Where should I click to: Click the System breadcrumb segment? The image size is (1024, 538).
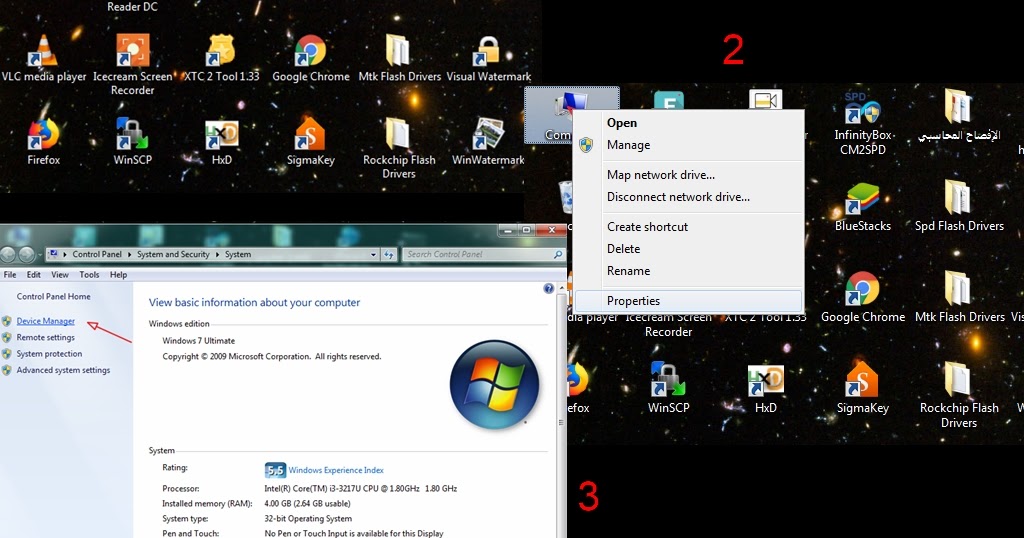tap(238, 255)
